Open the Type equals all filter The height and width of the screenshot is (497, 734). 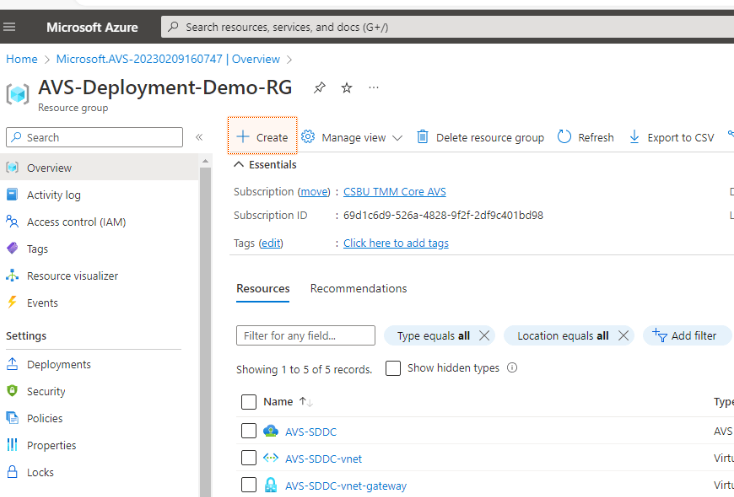point(433,336)
